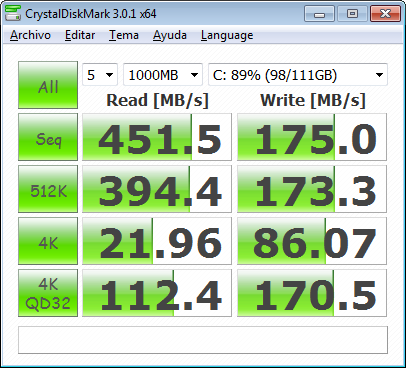The height and width of the screenshot is (368, 406).
Task: Open the C: drive selection dropdown
Action: coord(298,75)
